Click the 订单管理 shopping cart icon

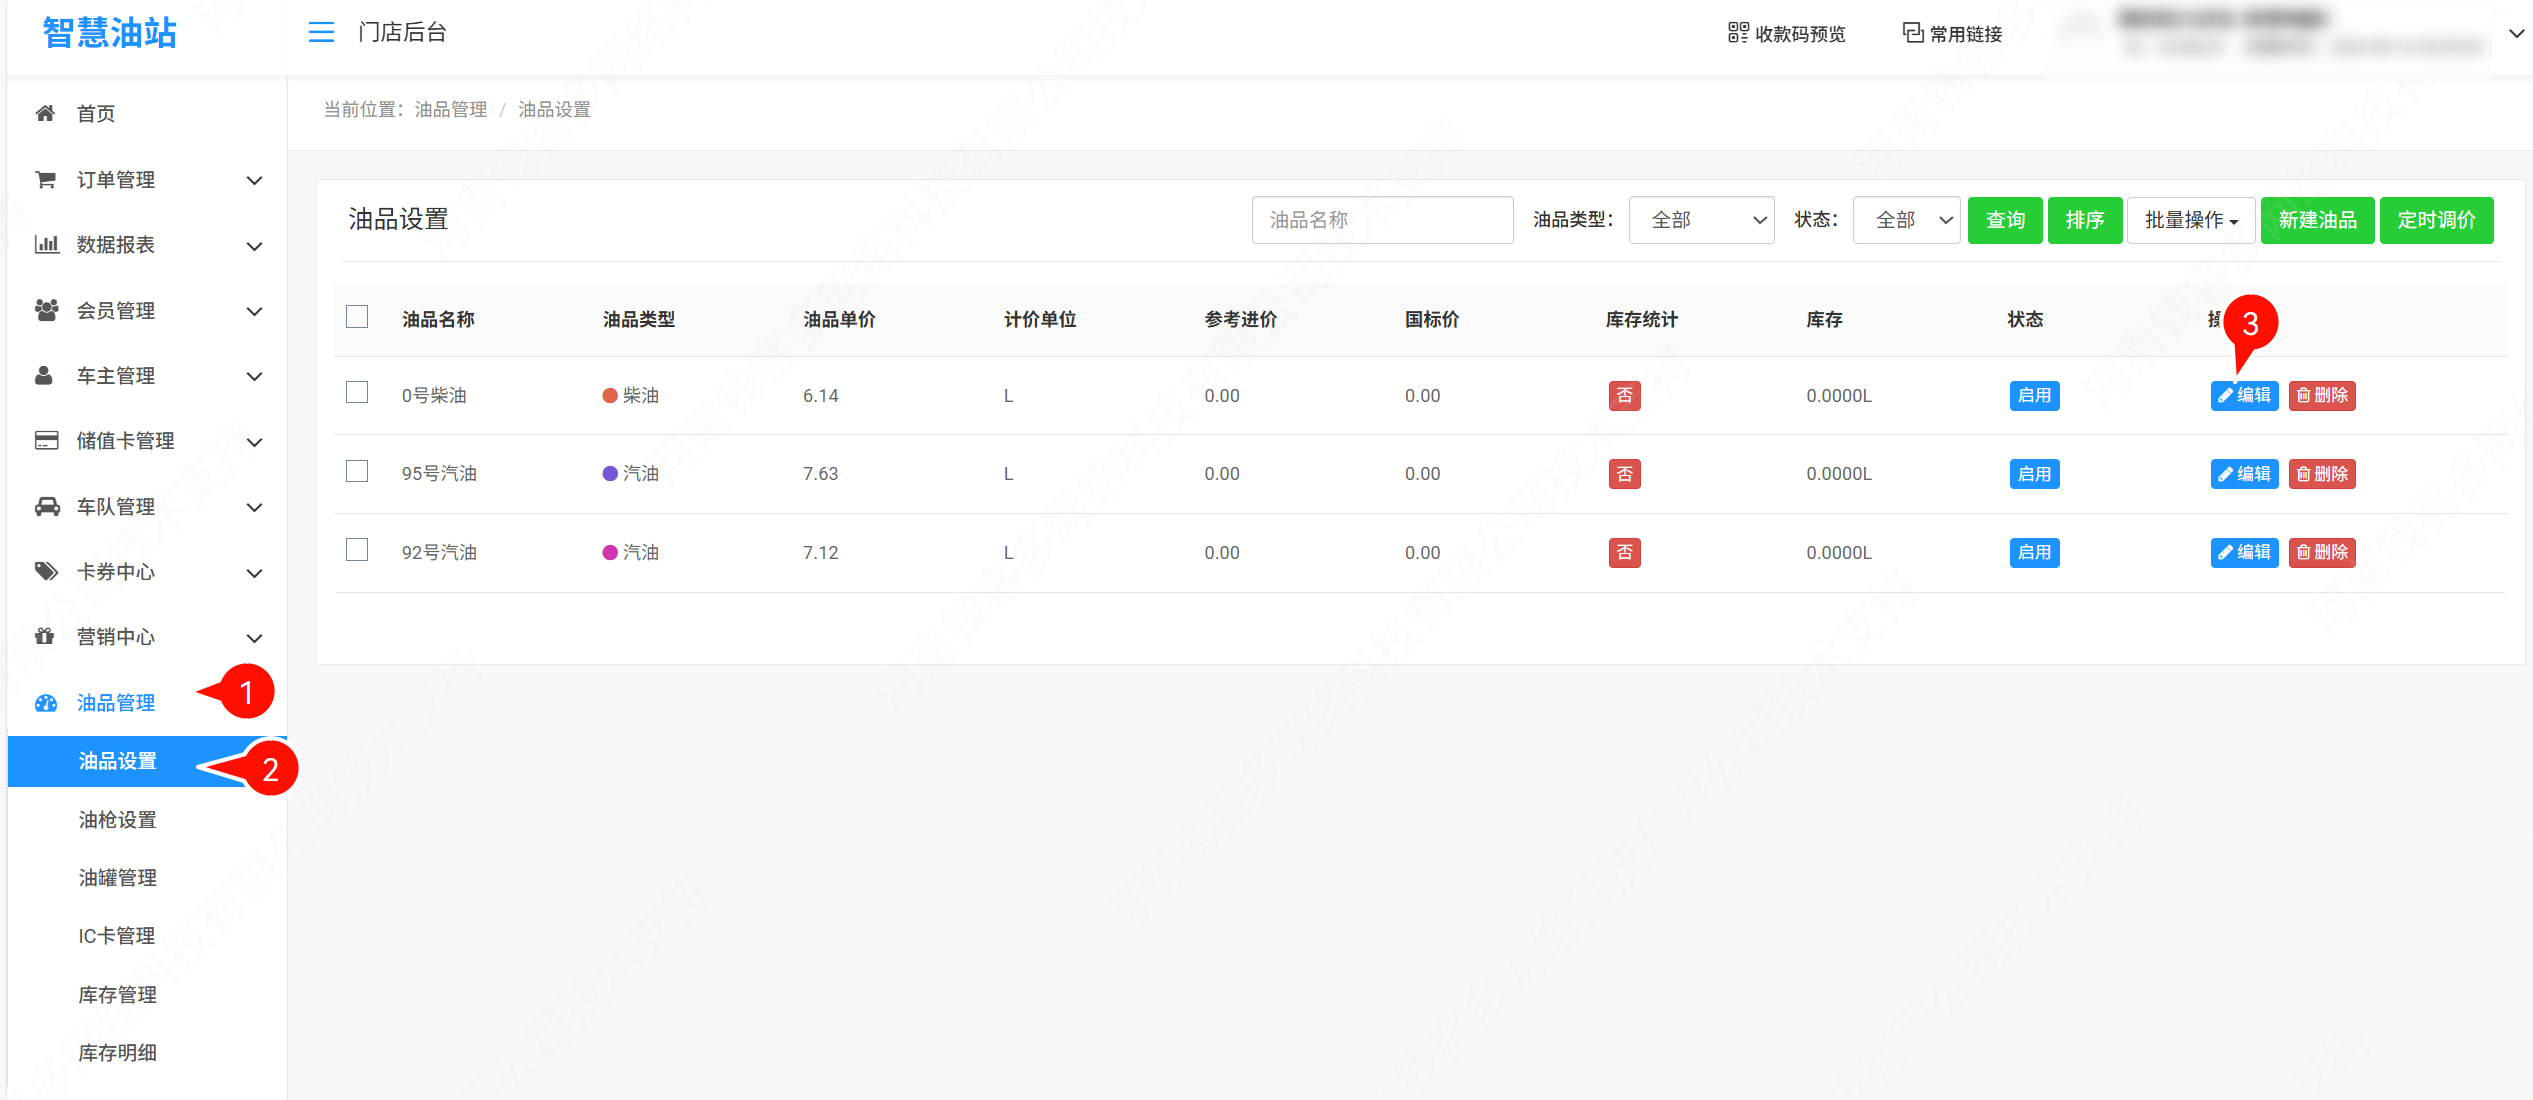click(x=45, y=180)
